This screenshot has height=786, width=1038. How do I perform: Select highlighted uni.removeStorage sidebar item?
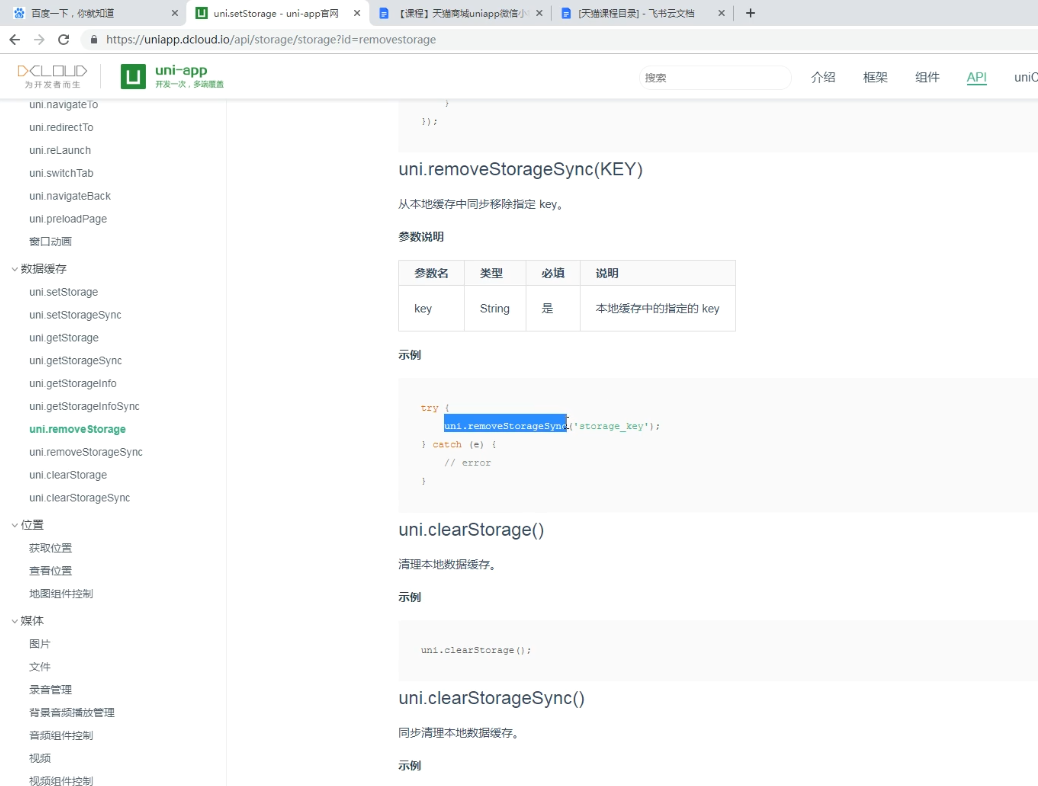[x=77, y=429]
